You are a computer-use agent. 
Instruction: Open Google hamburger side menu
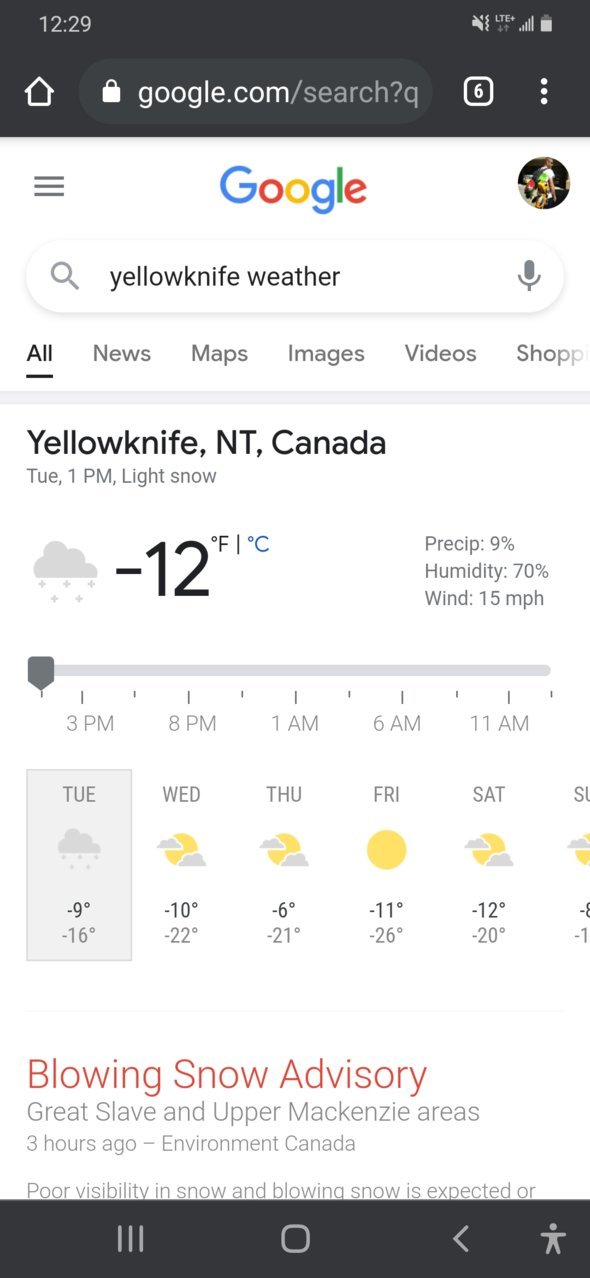point(49,186)
